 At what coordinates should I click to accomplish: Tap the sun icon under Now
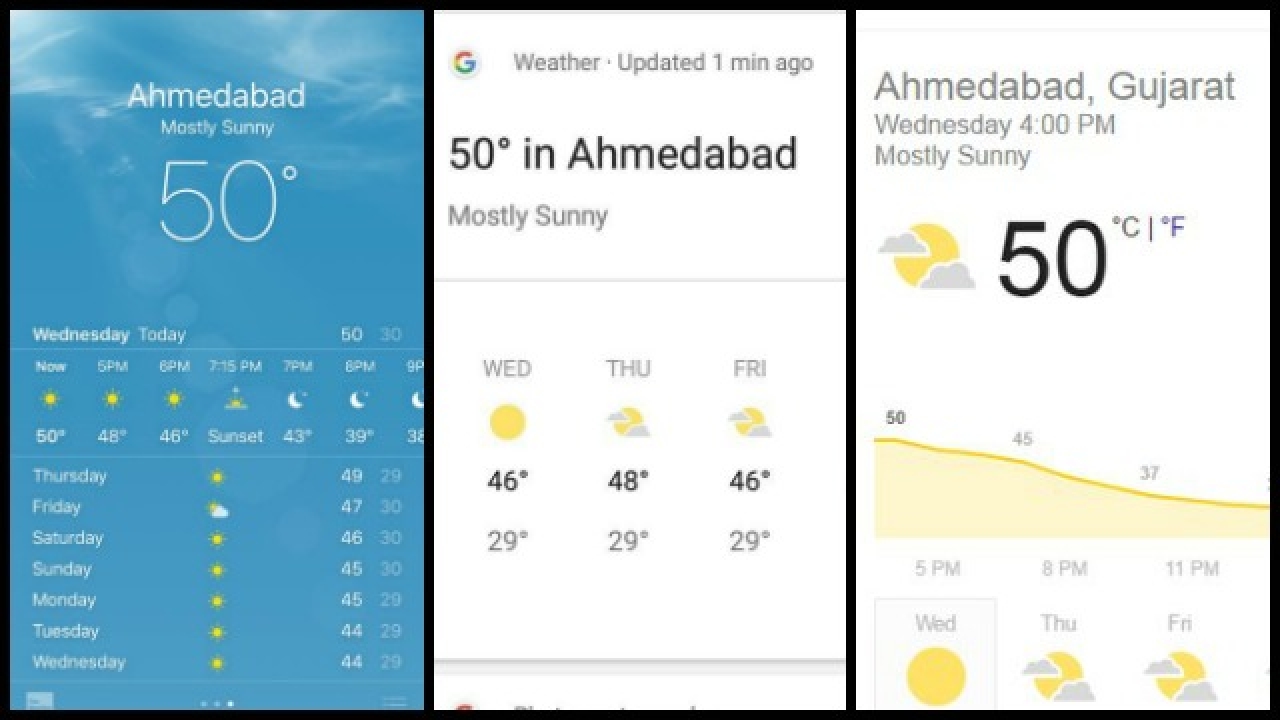coord(50,400)
